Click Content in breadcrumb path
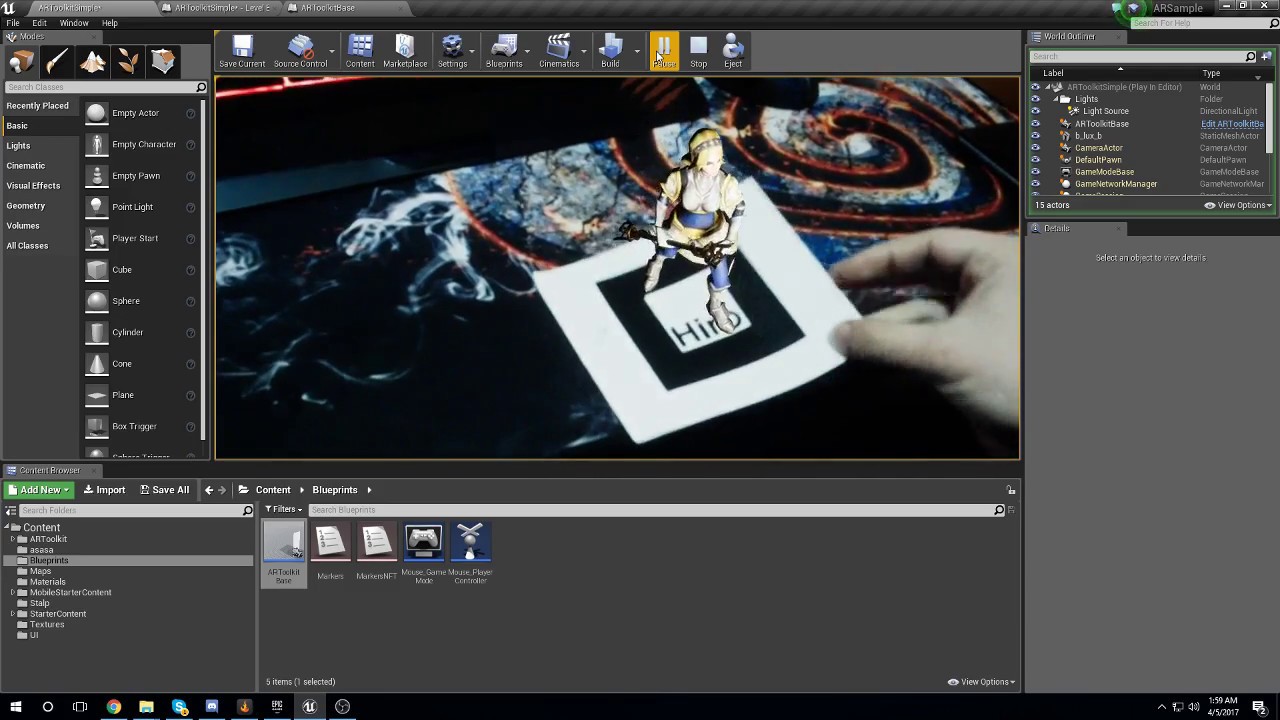This screenshot has width=1280, height=720. pos(272,490)
